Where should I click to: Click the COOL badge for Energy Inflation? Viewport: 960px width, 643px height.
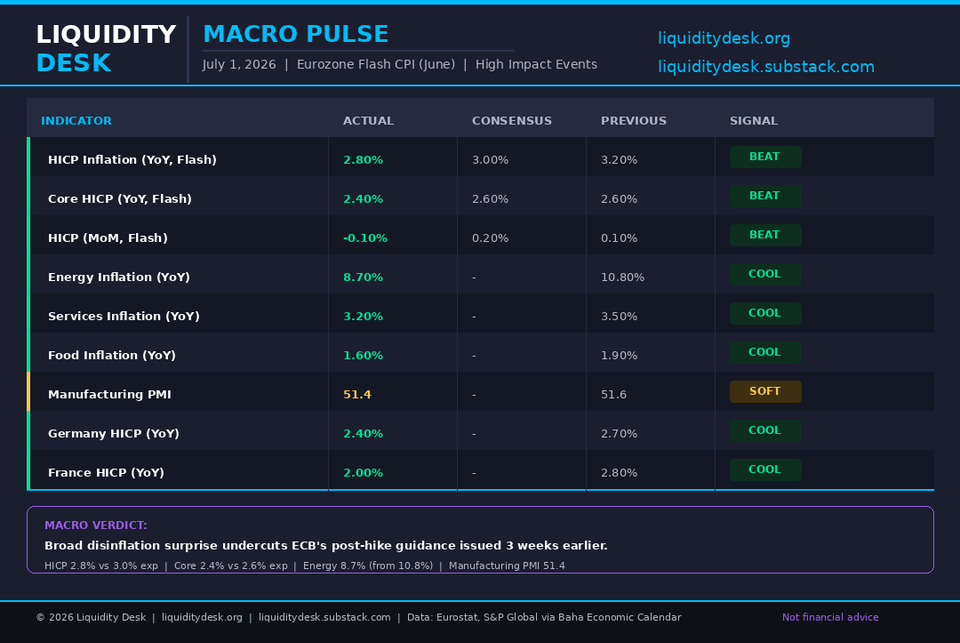pos(765,274)
